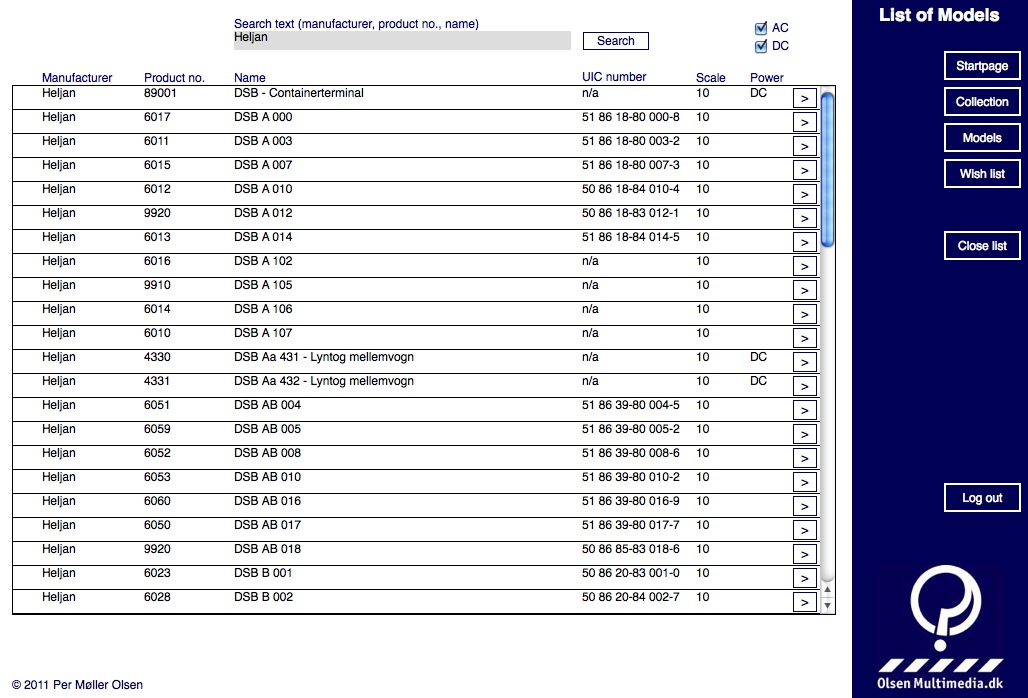Click the UIC number column header
Image resolution: width=1028 pixels, height=698 pixels.
614,77
